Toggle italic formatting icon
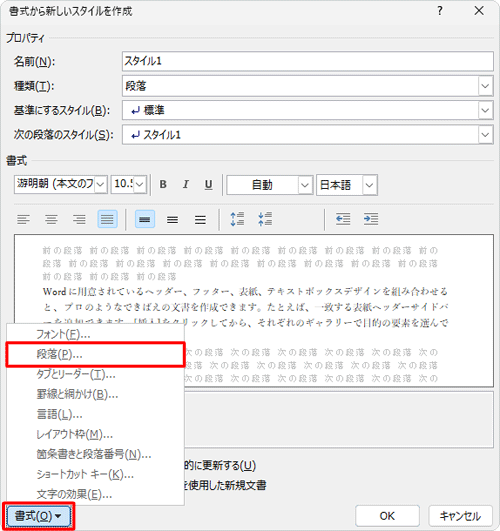Screen dimensions: 500x531 coord(186,185)
